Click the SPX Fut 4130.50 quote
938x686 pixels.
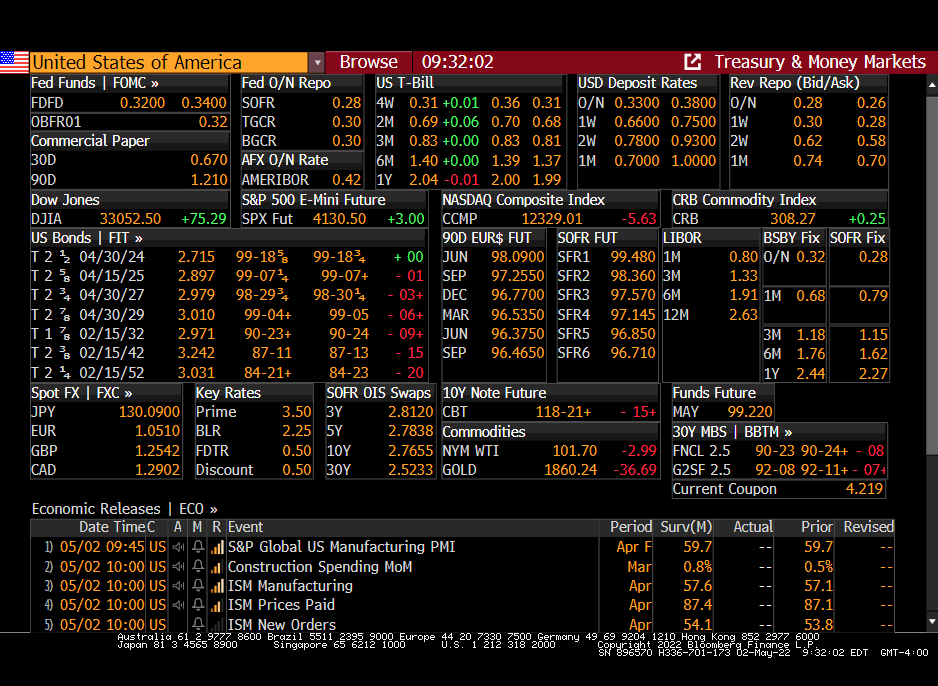(x=333, y=219)
